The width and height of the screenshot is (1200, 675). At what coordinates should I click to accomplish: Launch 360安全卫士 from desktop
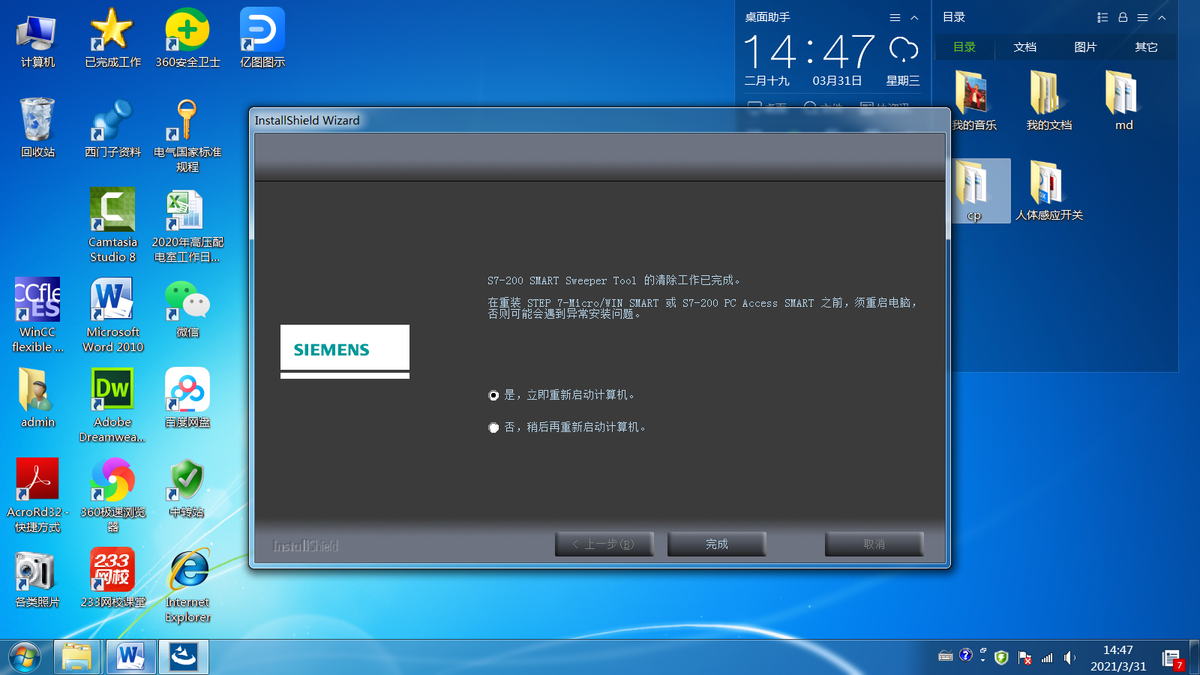(187, 39)
